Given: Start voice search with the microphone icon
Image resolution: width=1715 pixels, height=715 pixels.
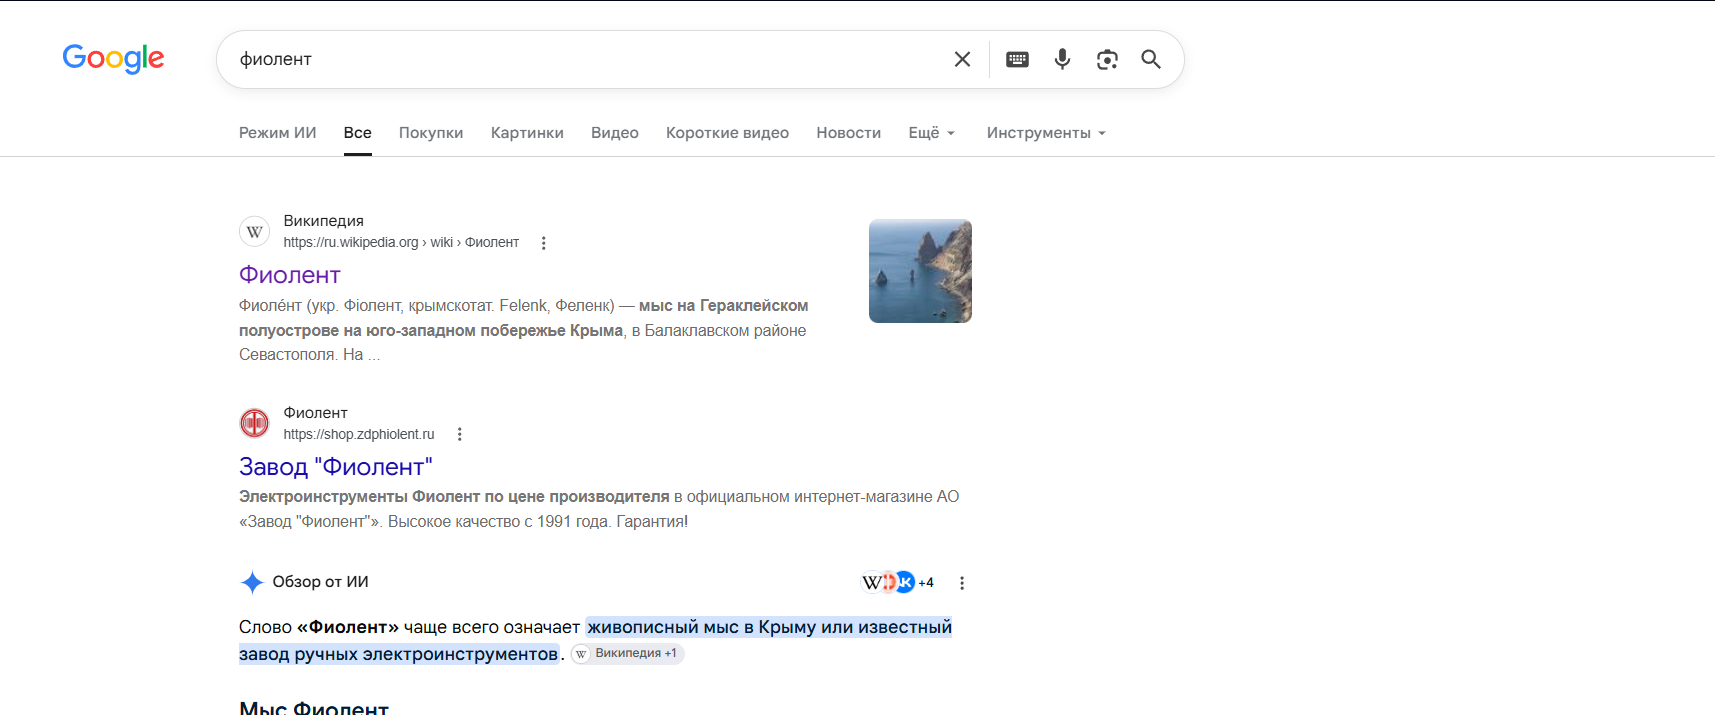Looking at the screenshot, I should [1062, 59].
